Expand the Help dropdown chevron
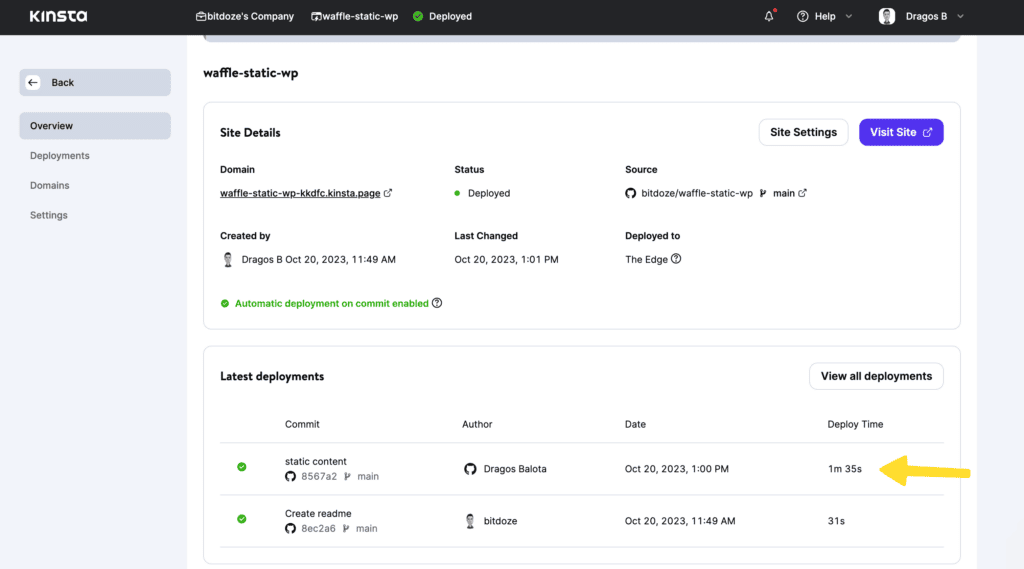 click(x=848, y=16)
